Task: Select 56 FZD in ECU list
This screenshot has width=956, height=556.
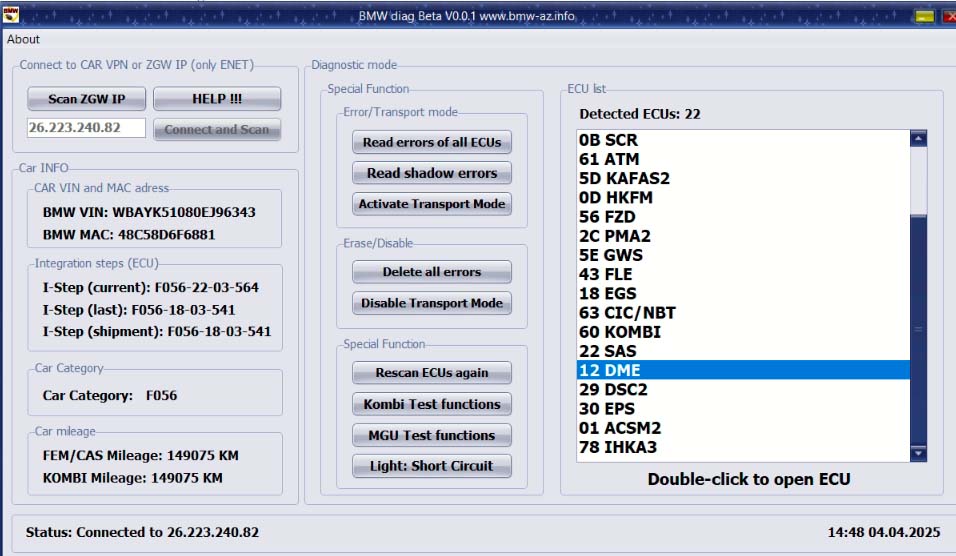Action: pyautogui.click(x=743, y=217)
